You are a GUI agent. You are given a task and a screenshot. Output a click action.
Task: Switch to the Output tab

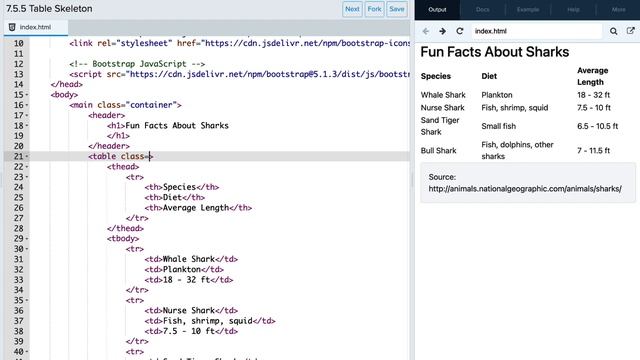[437, 9]
